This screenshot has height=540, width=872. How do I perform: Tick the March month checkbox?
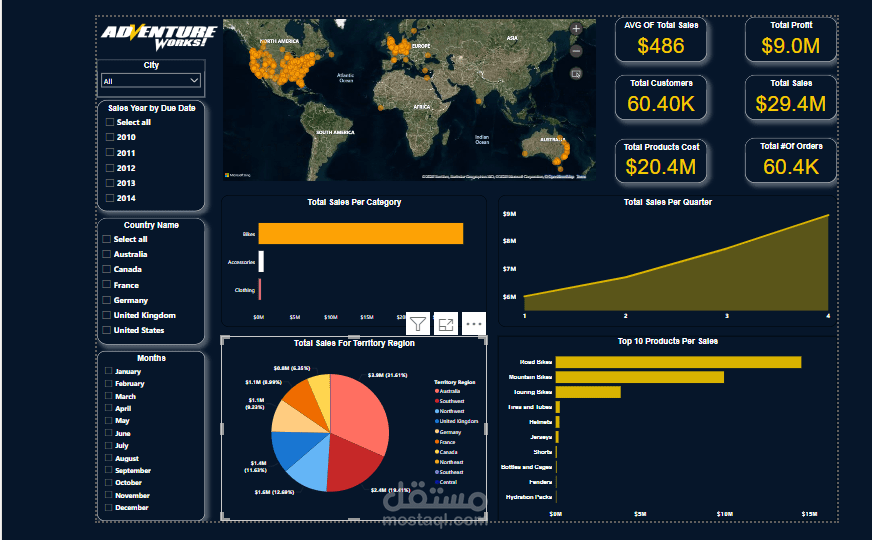[x=109, y=396]
